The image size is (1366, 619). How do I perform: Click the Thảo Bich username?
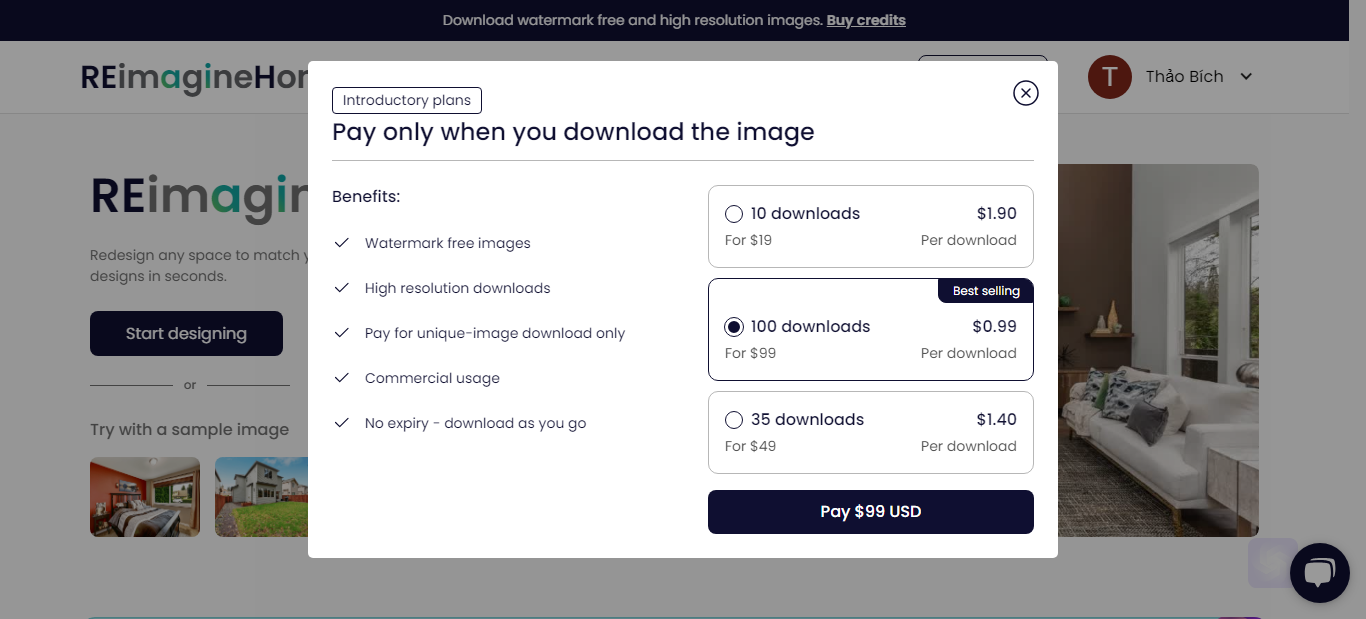tap(1184, 77)
